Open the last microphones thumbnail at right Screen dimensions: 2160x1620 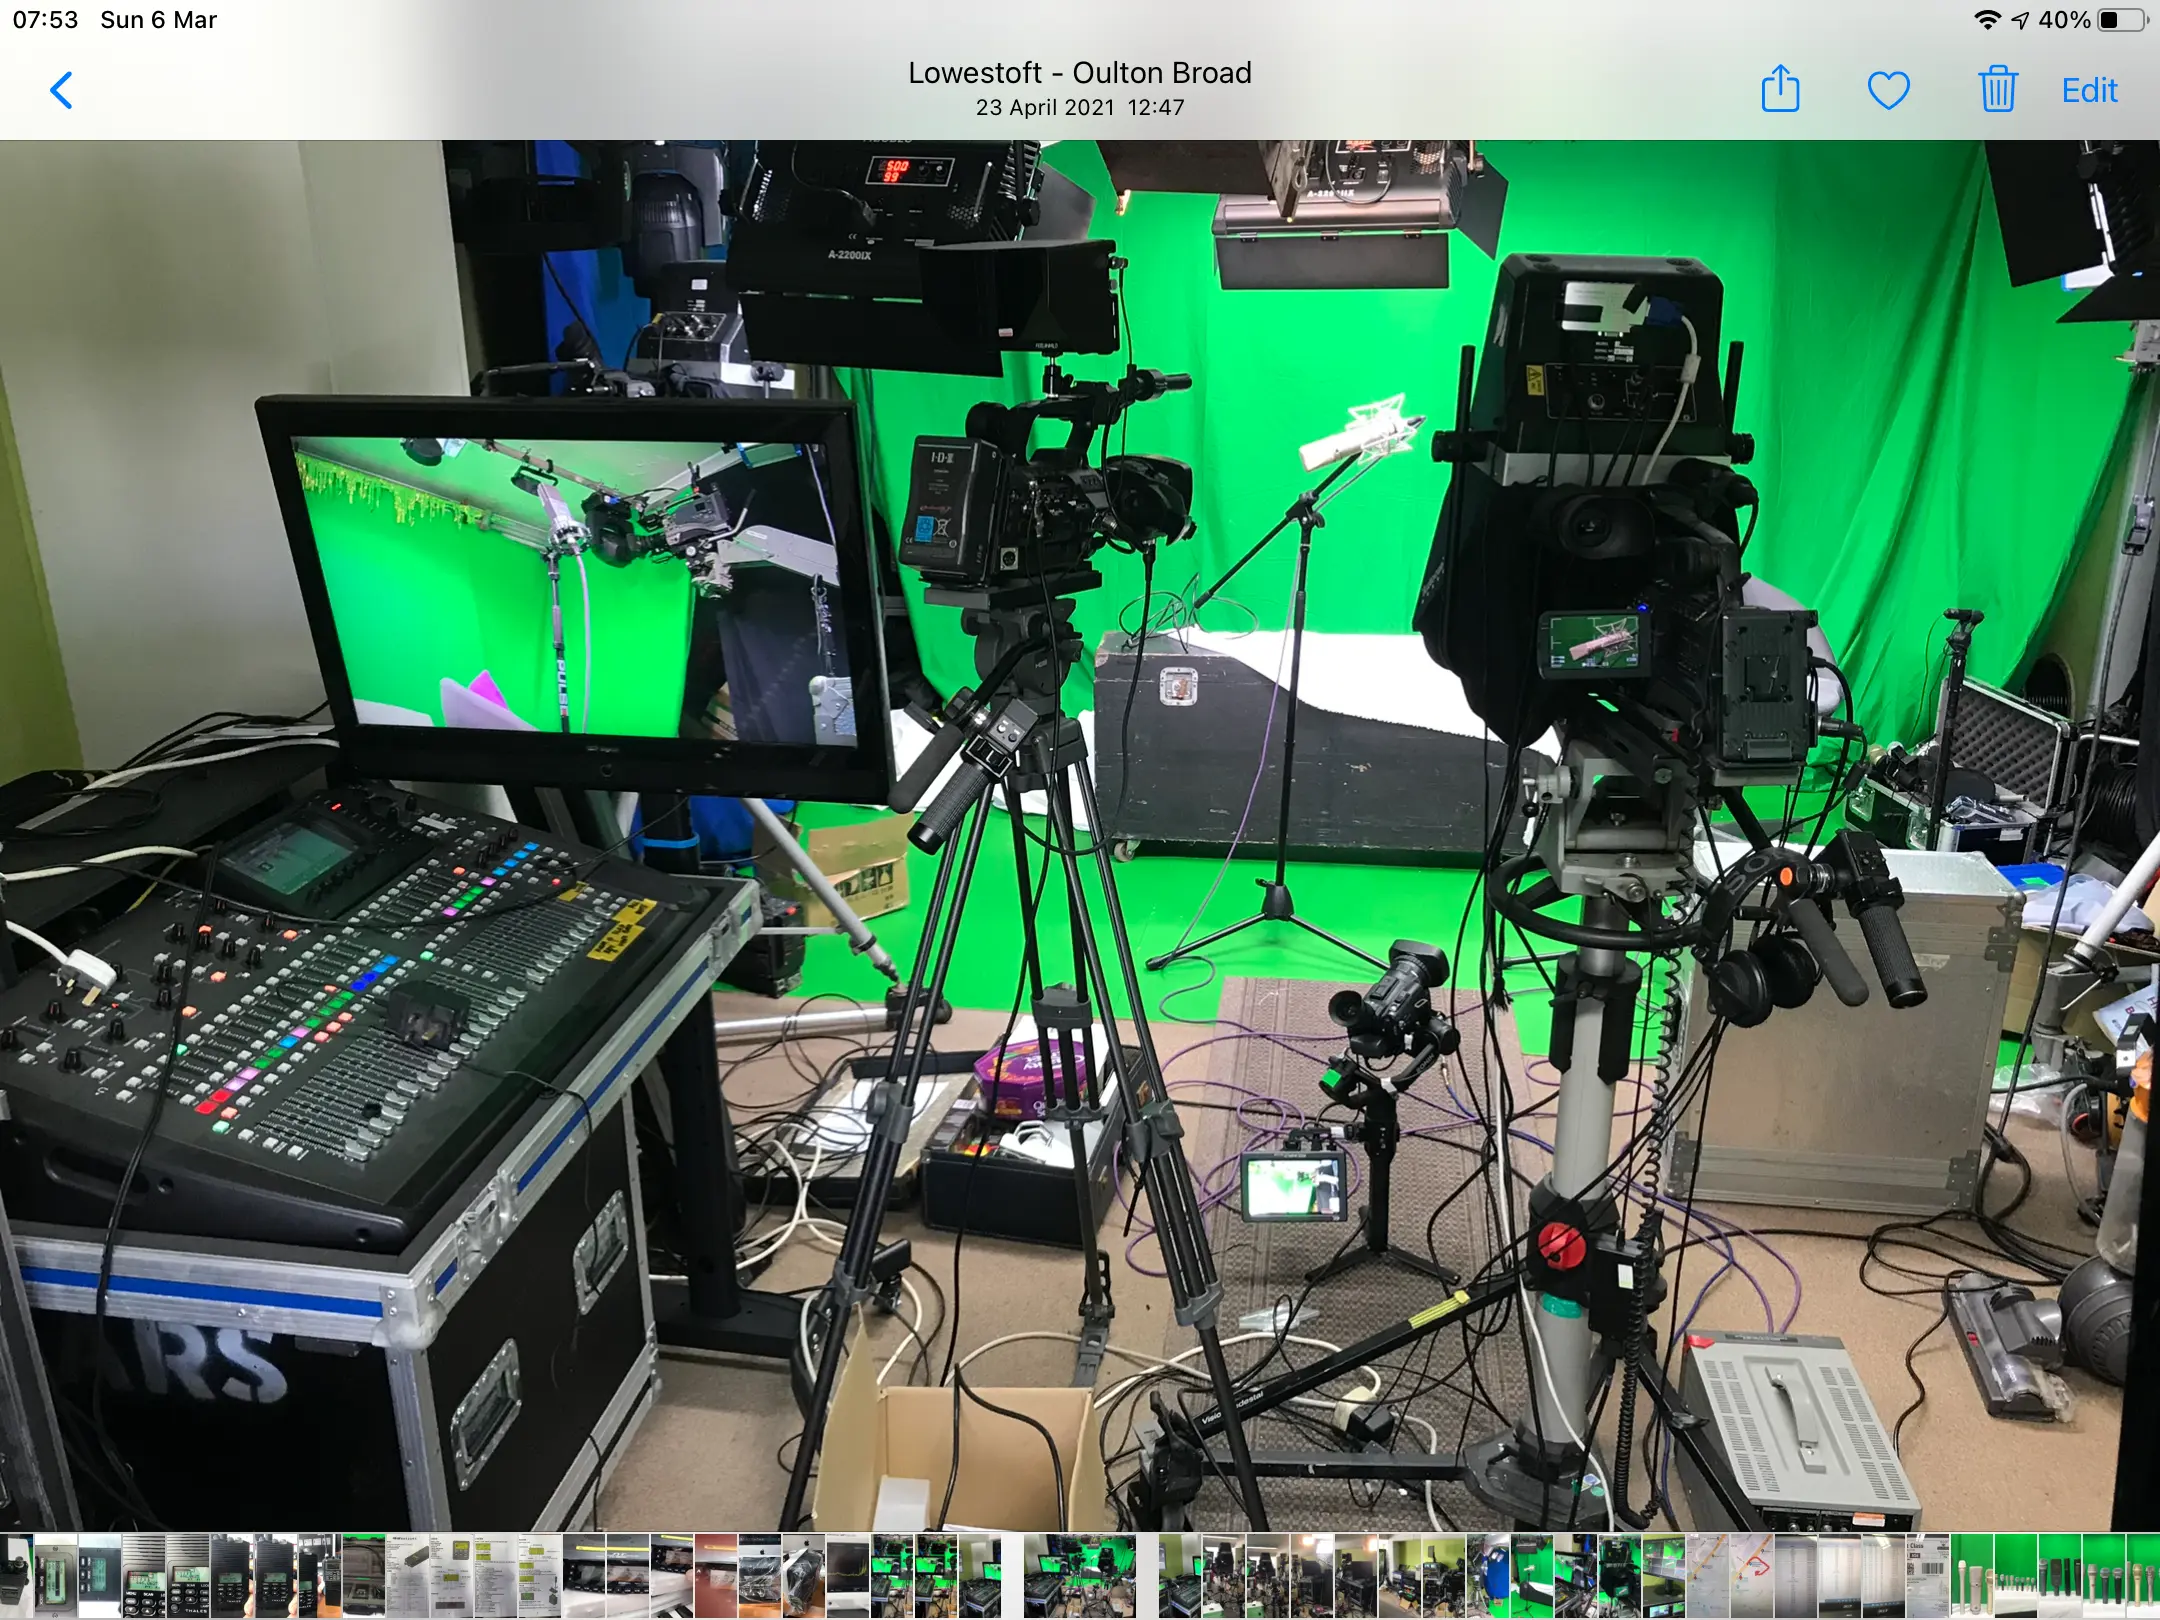click(2143, 1576)
